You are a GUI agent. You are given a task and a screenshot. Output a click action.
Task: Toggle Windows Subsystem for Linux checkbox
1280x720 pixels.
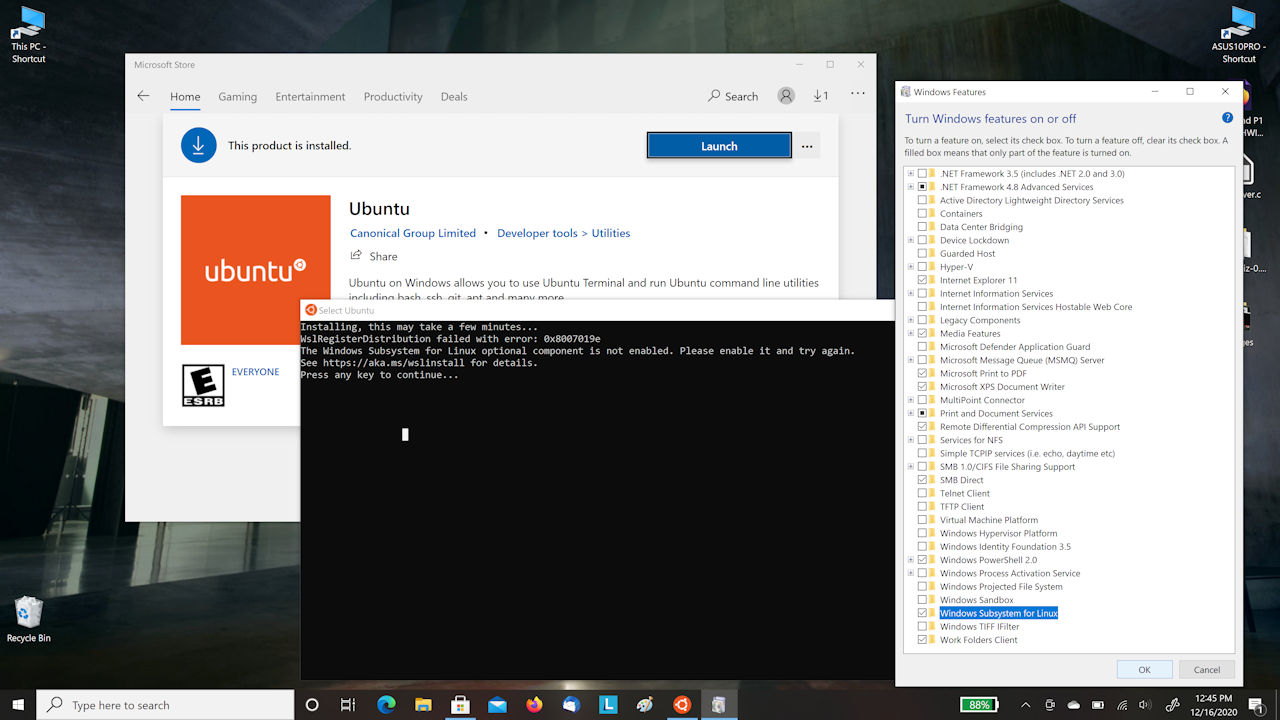[x=922, y=614]
